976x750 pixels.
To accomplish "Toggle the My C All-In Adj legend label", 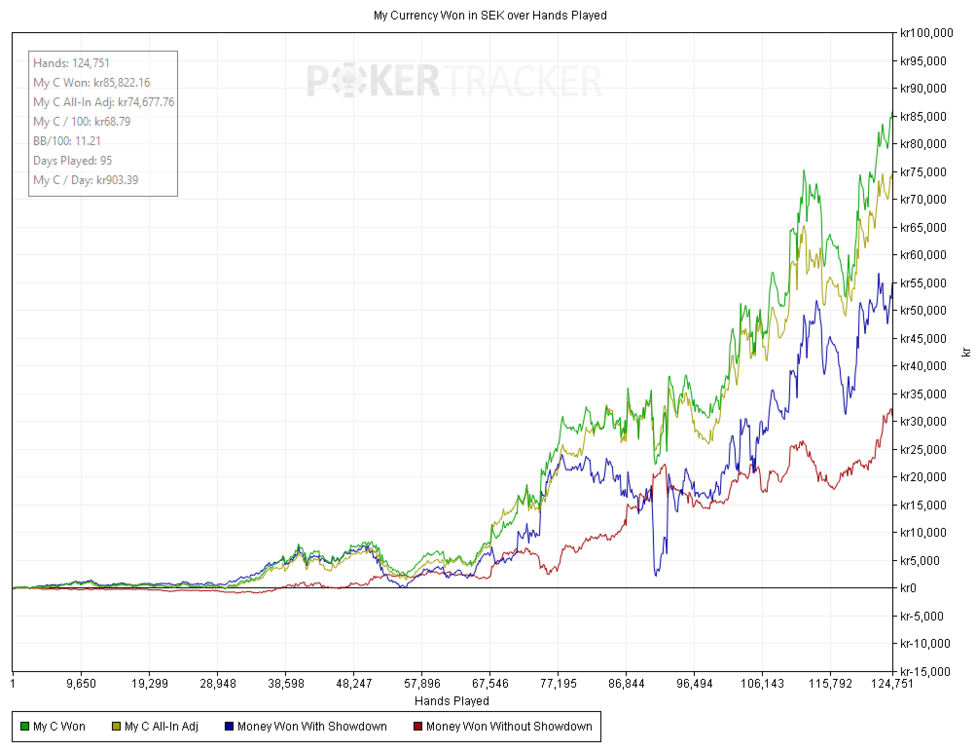I will [161, 727].
